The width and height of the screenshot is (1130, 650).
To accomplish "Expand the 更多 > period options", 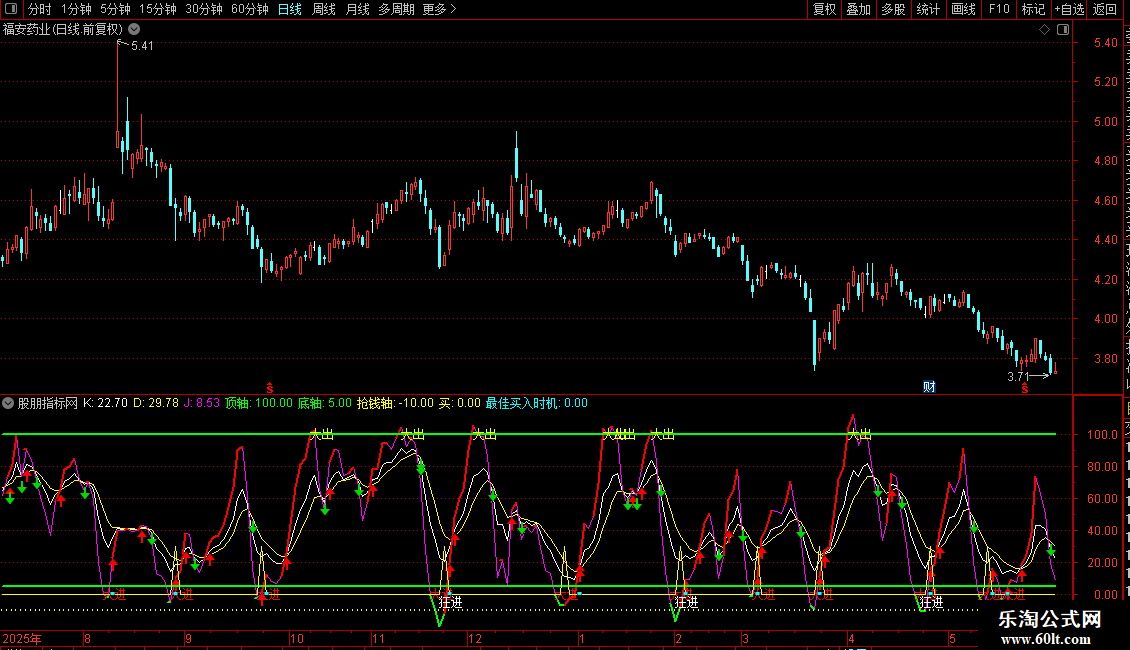I will [x=439, y=9].
